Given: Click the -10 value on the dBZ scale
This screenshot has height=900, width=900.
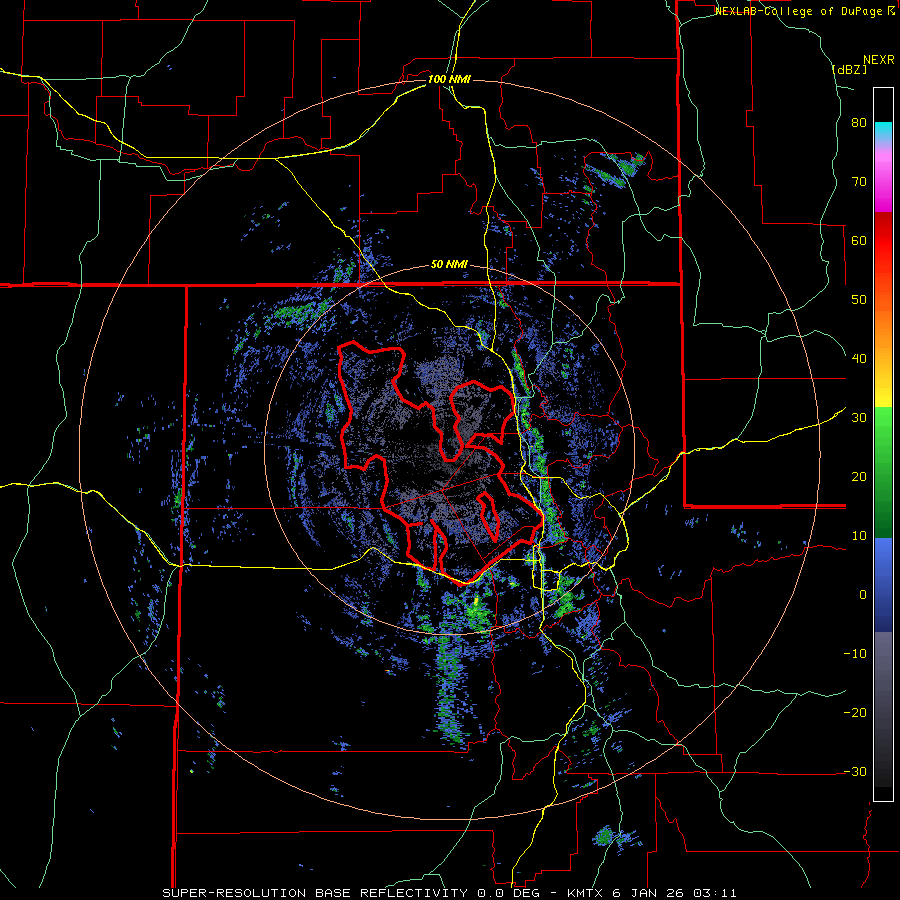Looking at the screenshot, I should pos(855,654).
